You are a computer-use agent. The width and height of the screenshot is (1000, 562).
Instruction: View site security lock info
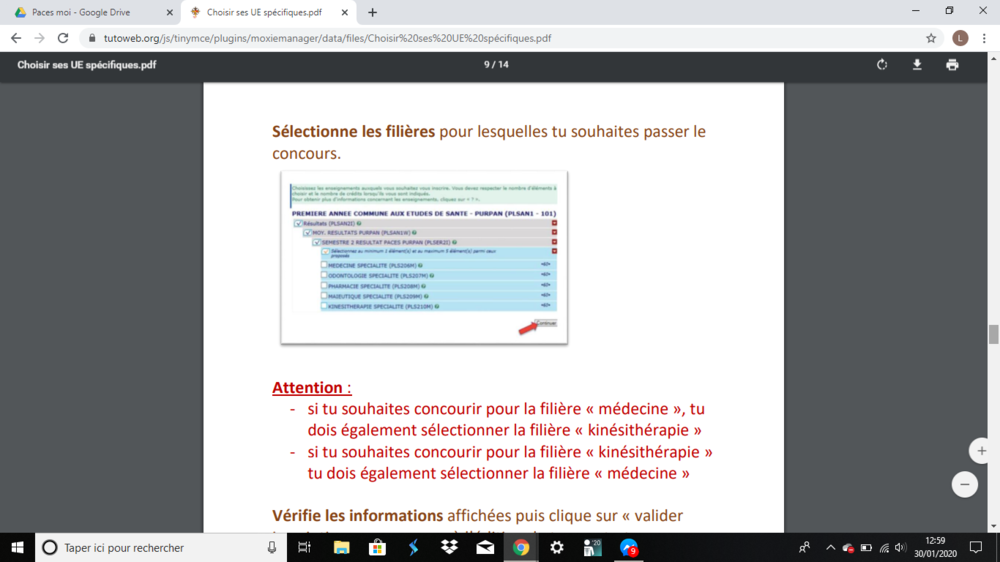[x=92, y=38]
